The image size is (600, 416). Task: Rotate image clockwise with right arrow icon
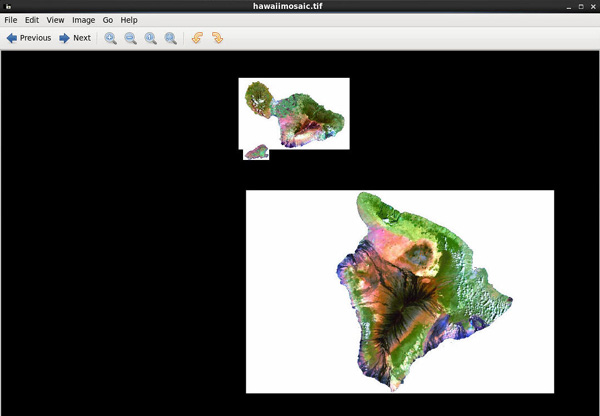[217, 38]
